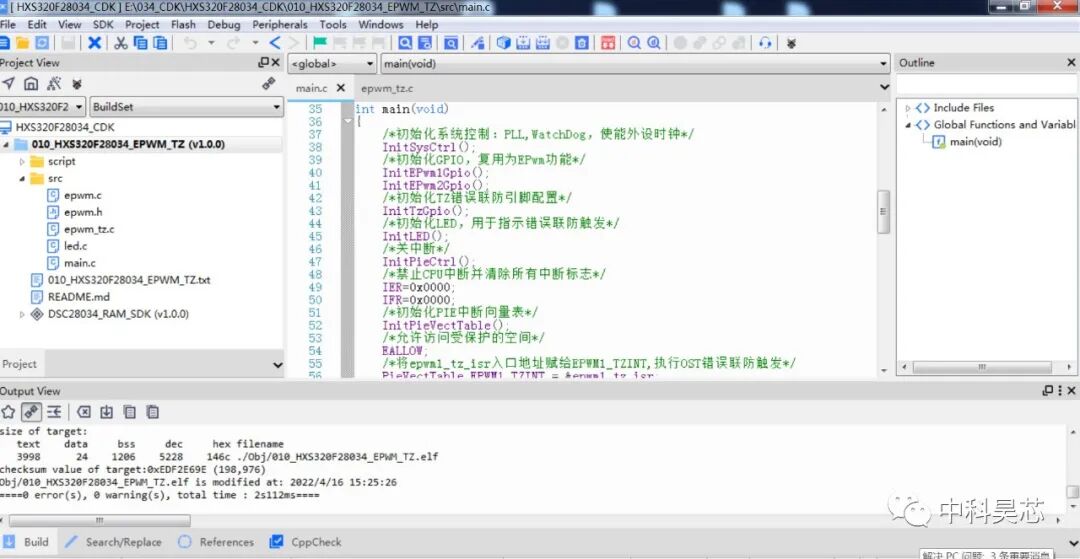The height and width of the screenshot is (559, 1080).
Task: Open the Peripherals menu
Action: (282, 24)
